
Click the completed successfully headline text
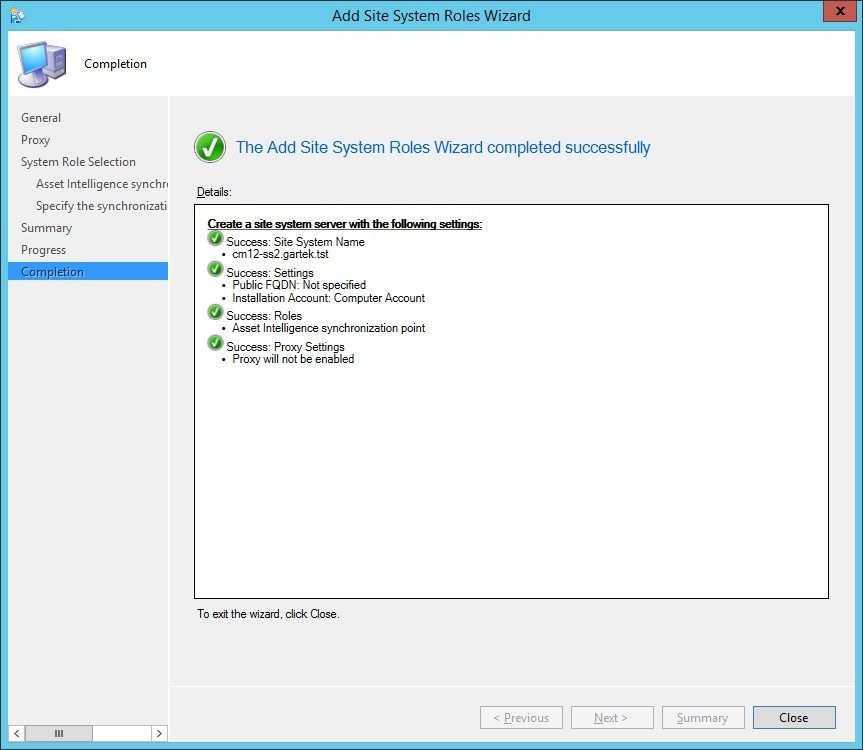click(443, 147)
